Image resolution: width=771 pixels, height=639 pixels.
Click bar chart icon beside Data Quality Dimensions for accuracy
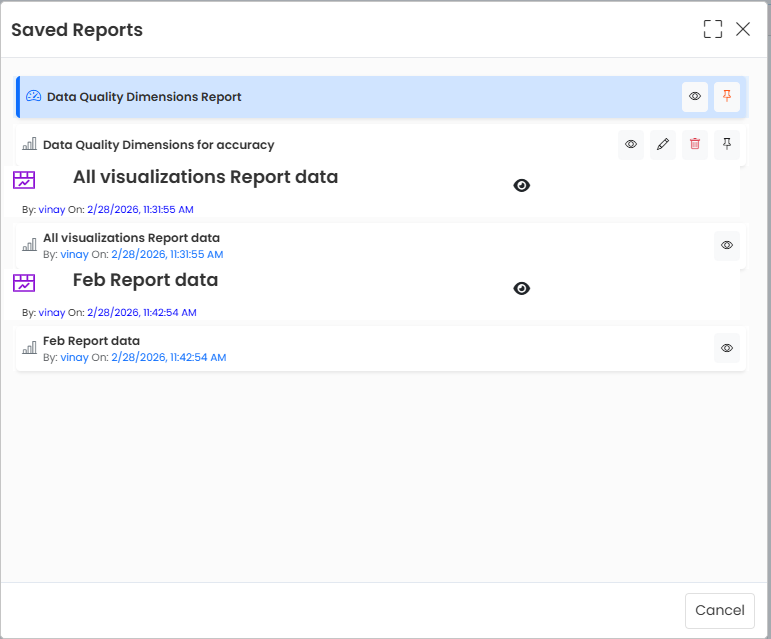pyautogui.click(x=30, y=144)
